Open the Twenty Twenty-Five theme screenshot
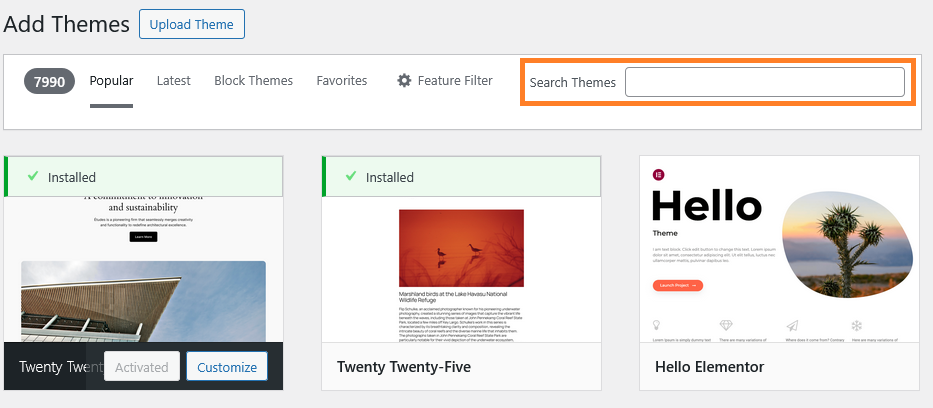Screen dimensions: 933x408 [x=461, y=269]
